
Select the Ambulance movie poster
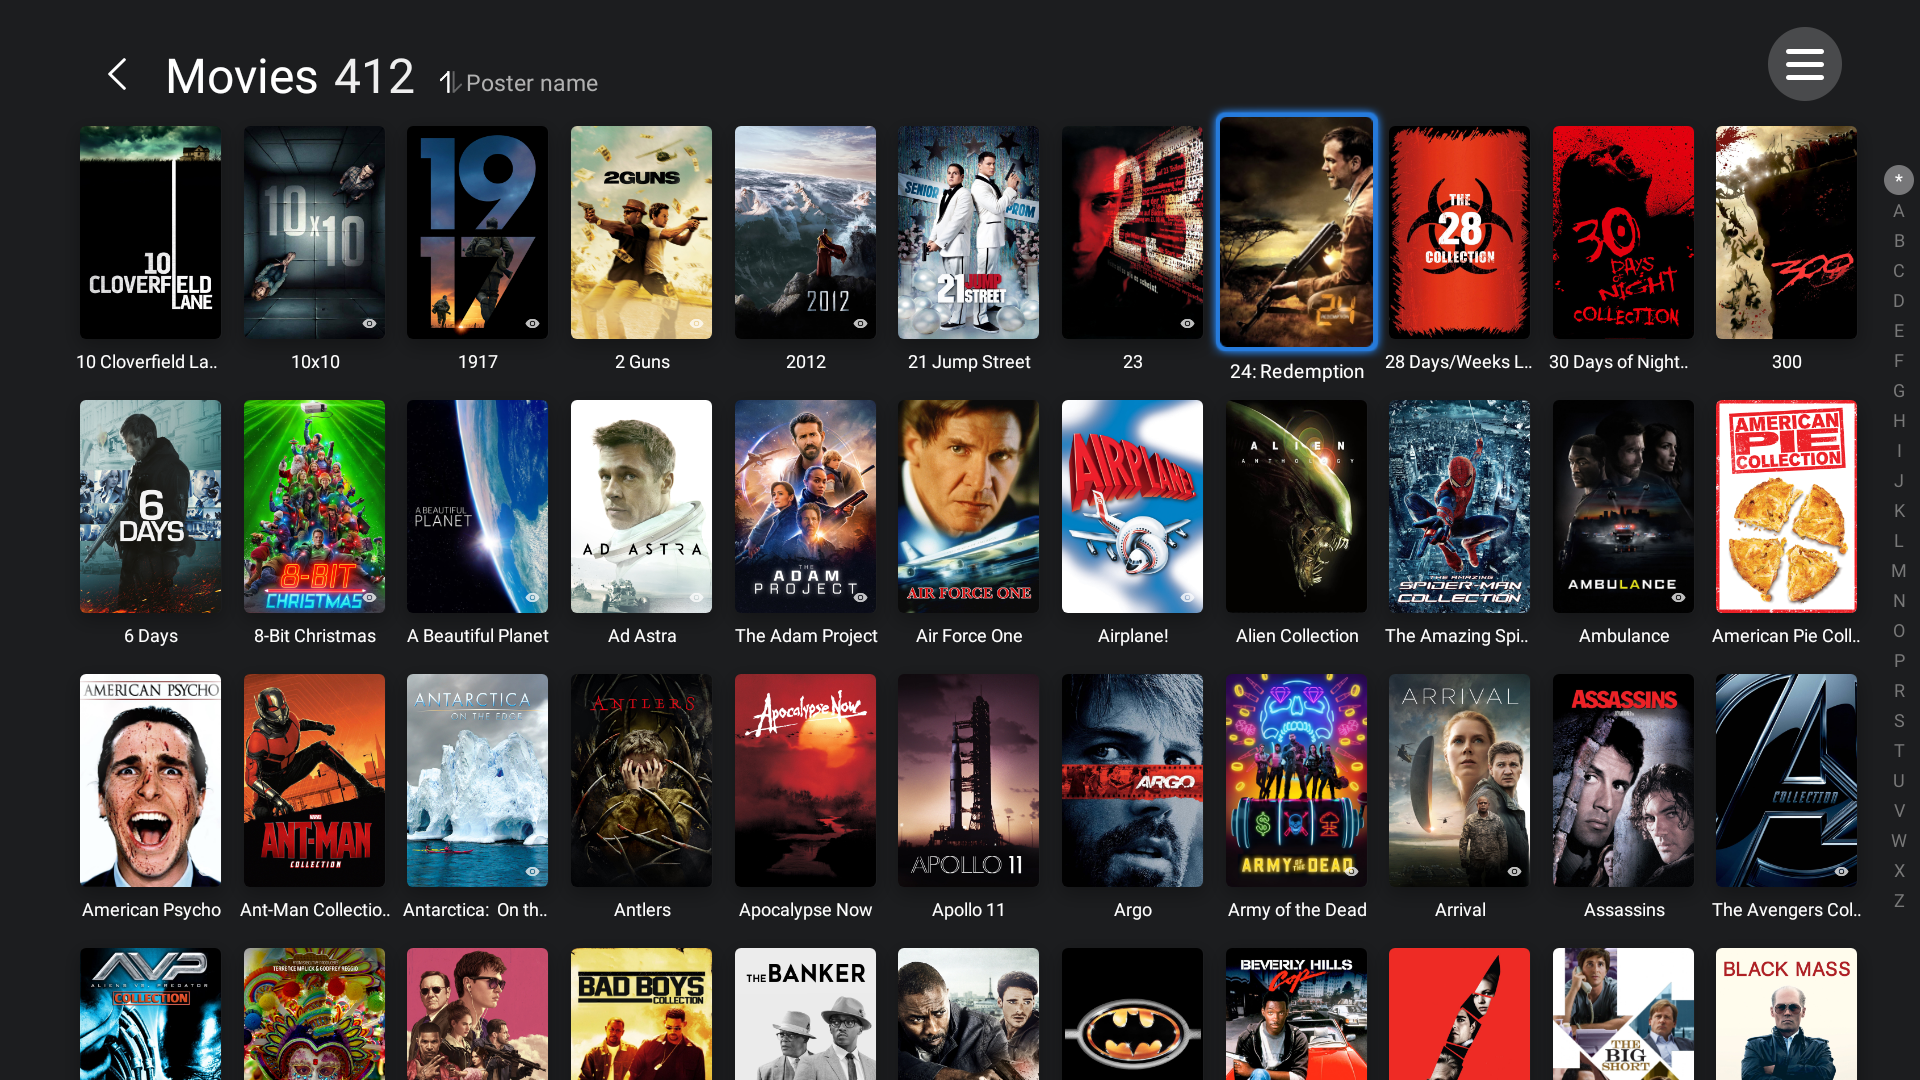[x=1623, y=506]
